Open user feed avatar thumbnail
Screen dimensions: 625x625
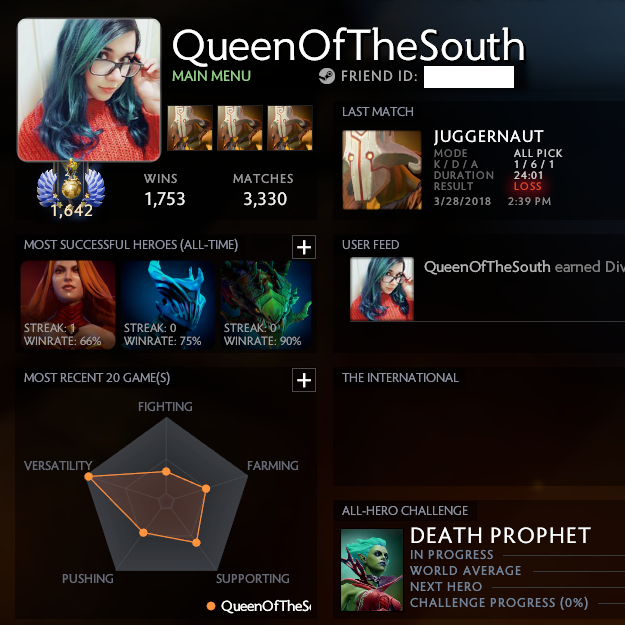pyautogui.click(x=382, y=289)
